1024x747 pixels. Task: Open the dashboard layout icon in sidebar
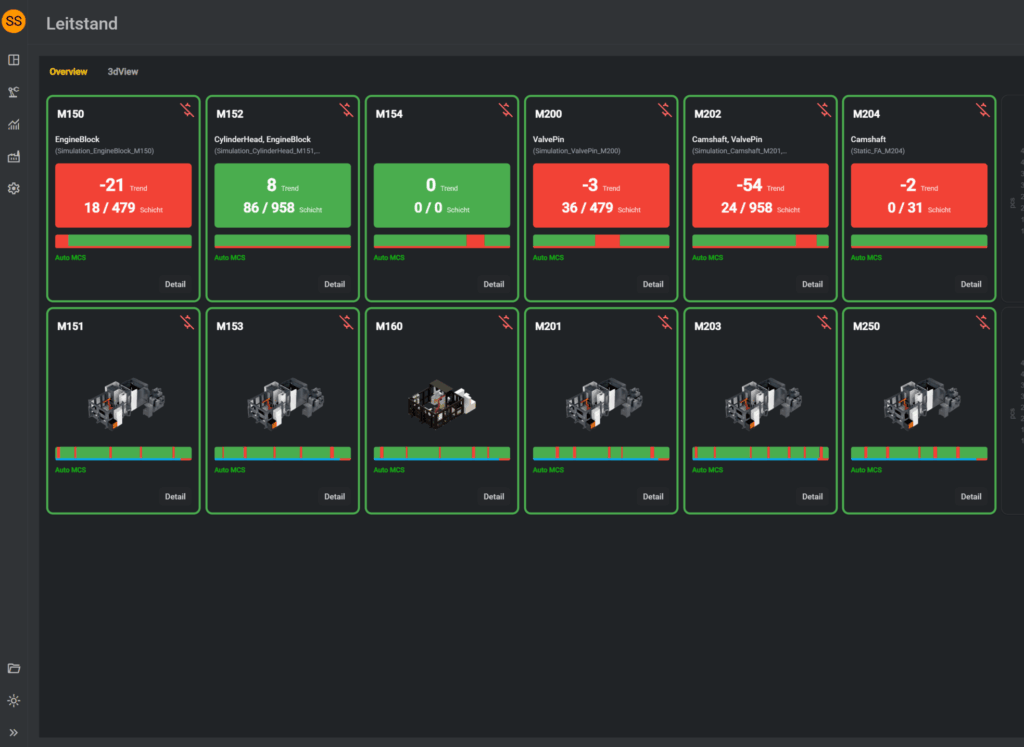pos(14,60)
